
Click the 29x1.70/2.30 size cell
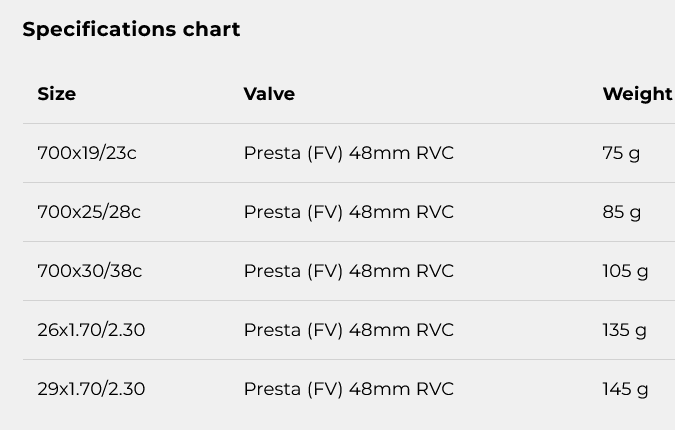point(91,389)
